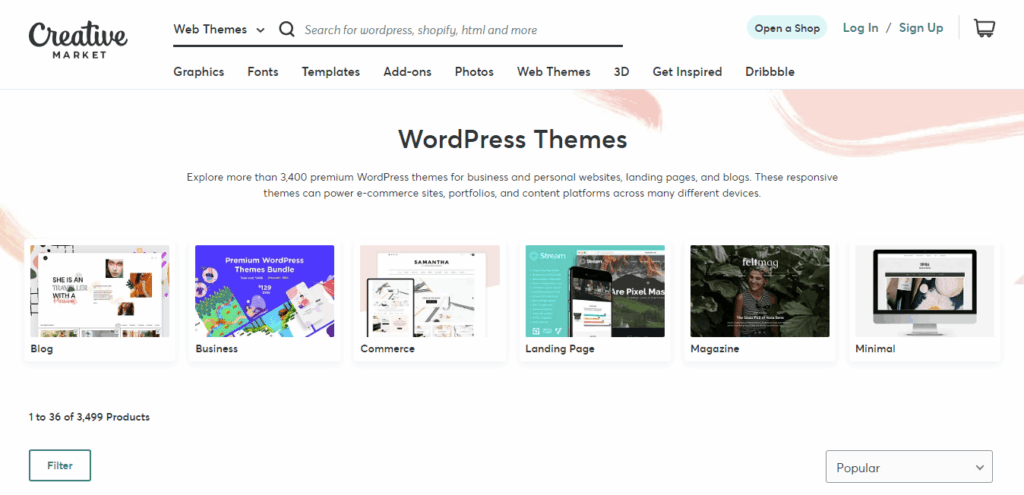Choose the Commerce category card
The height and width of the screenshot is (495, 1024).
pyautogui.click(x=430, y=291)
